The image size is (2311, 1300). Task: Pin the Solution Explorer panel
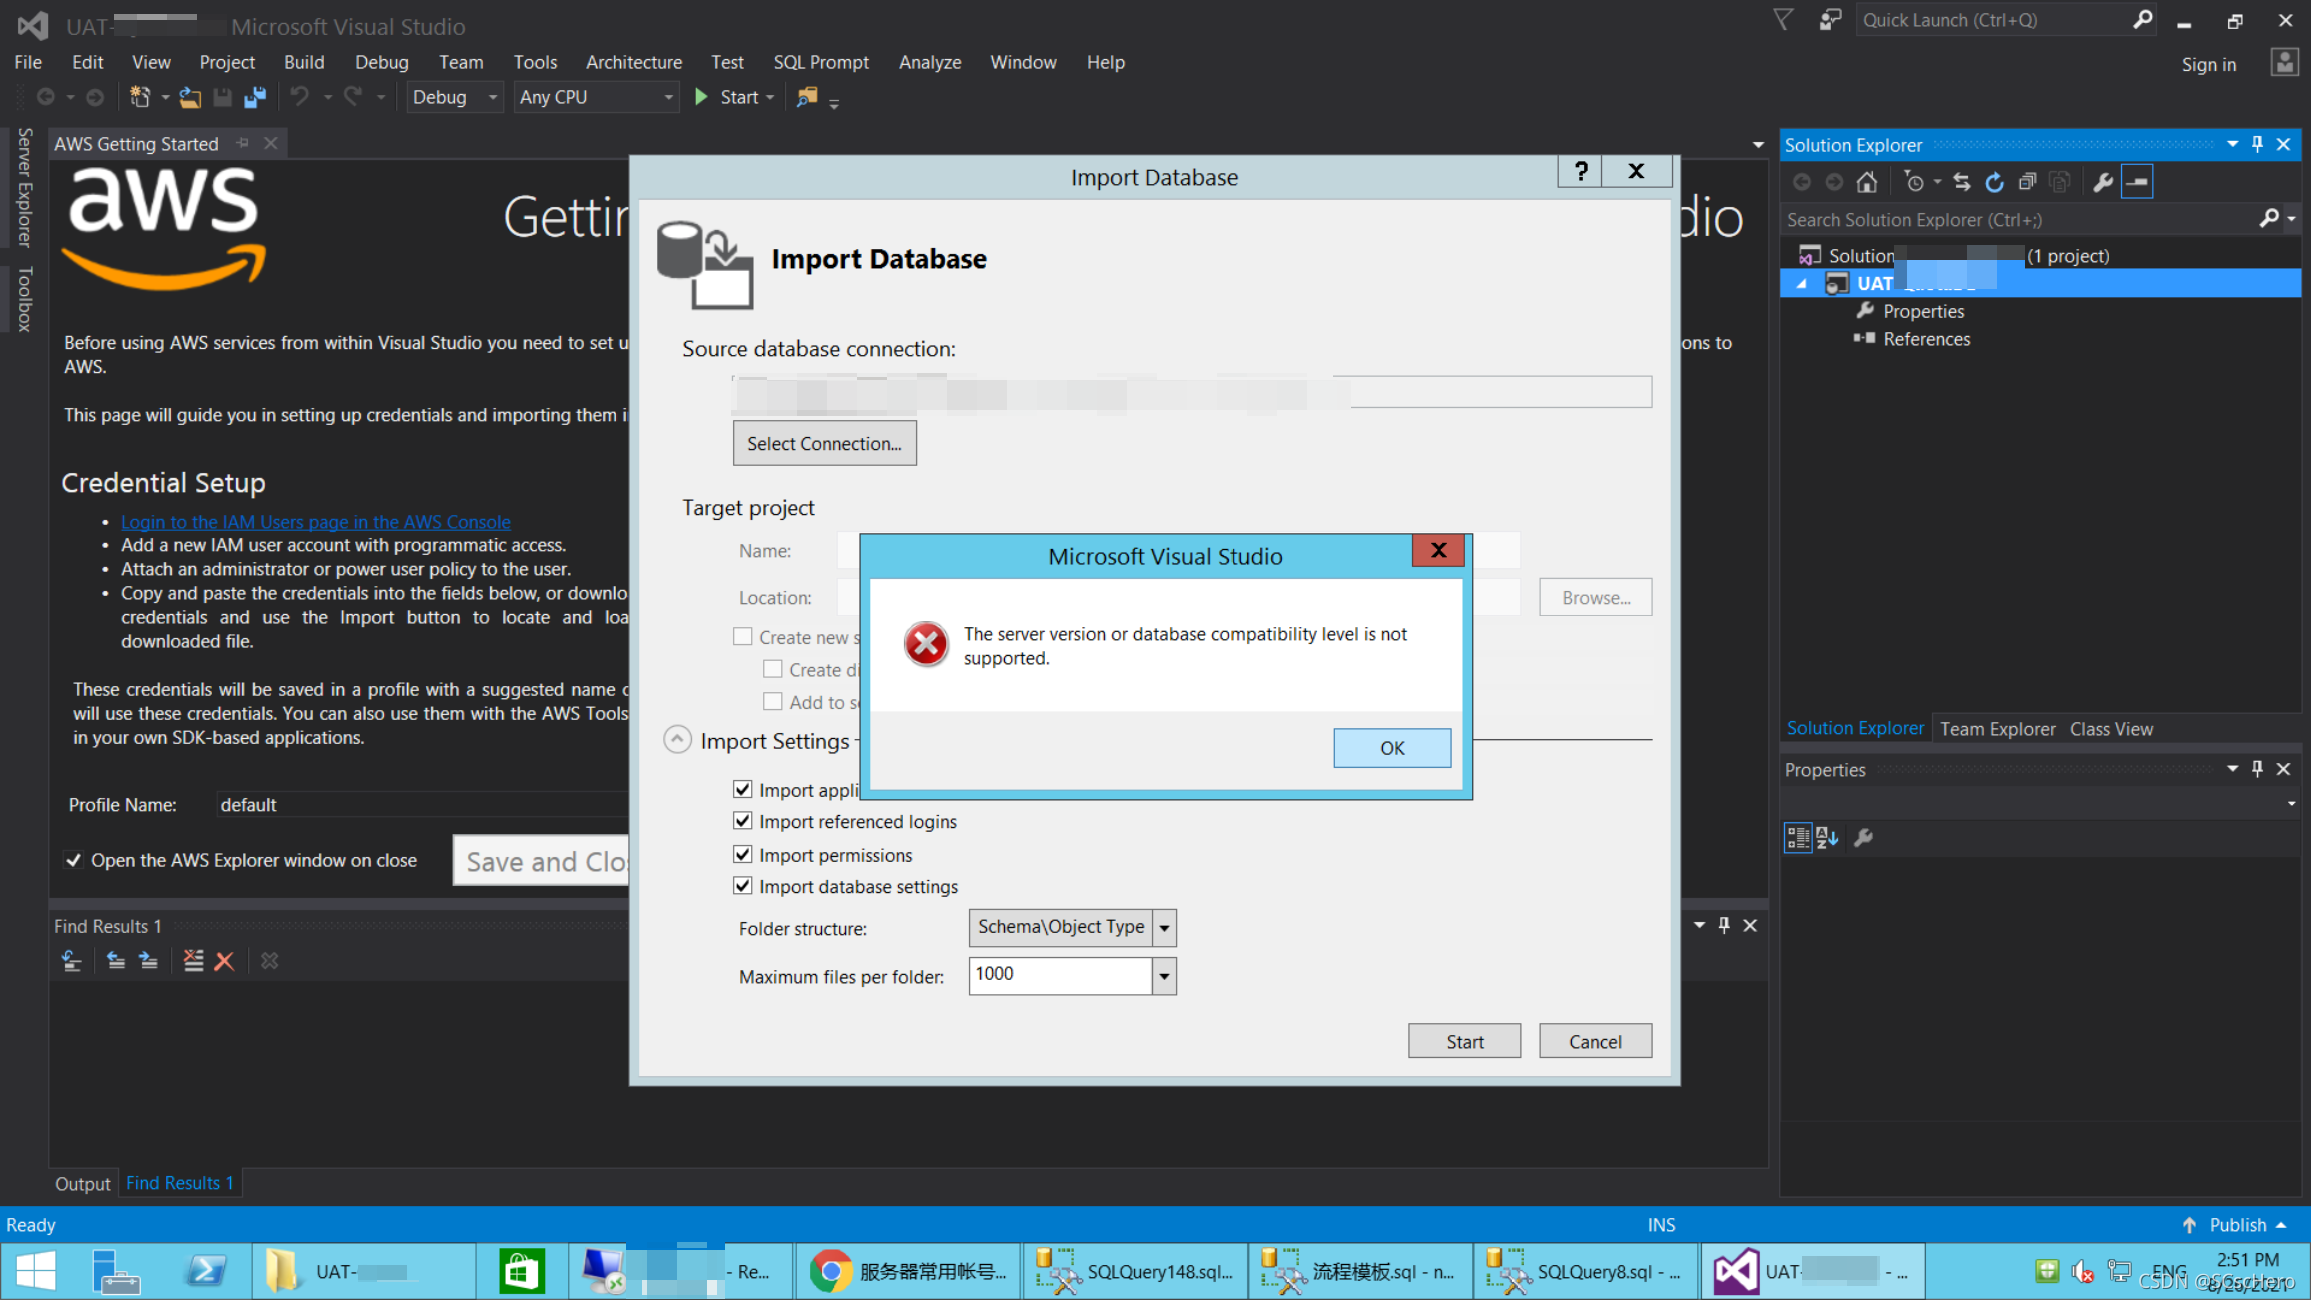pos(2257,144)
